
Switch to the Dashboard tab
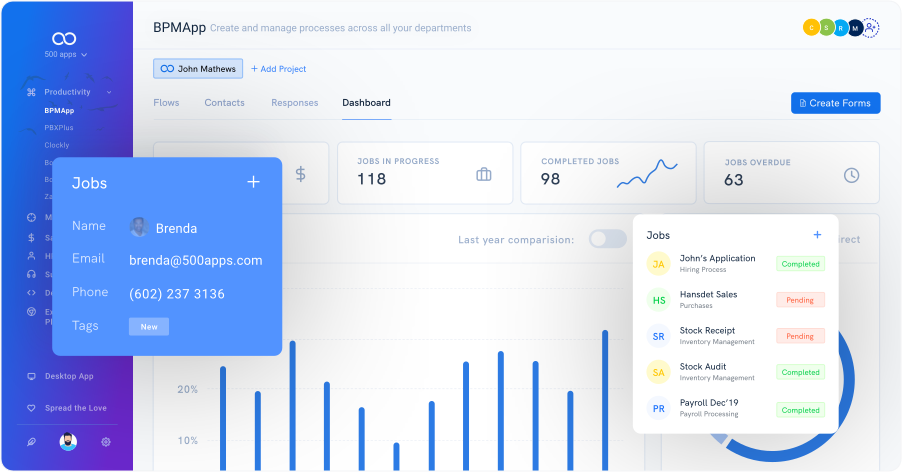coord(366,102)
